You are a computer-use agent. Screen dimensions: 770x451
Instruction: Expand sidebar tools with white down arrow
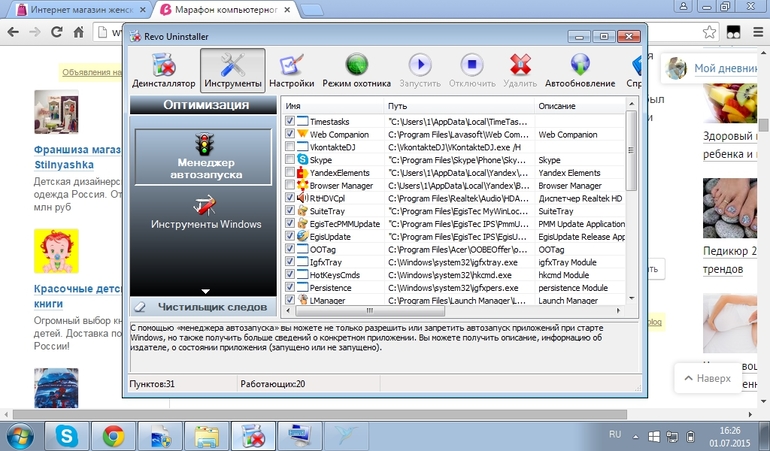coord(206,291)
